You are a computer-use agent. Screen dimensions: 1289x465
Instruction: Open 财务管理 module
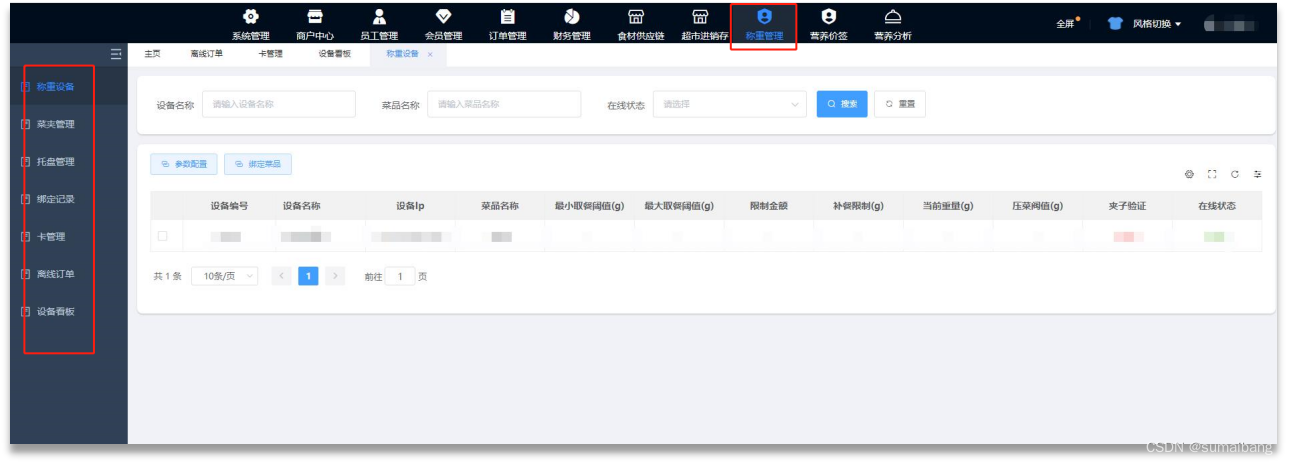click(571, 25)
